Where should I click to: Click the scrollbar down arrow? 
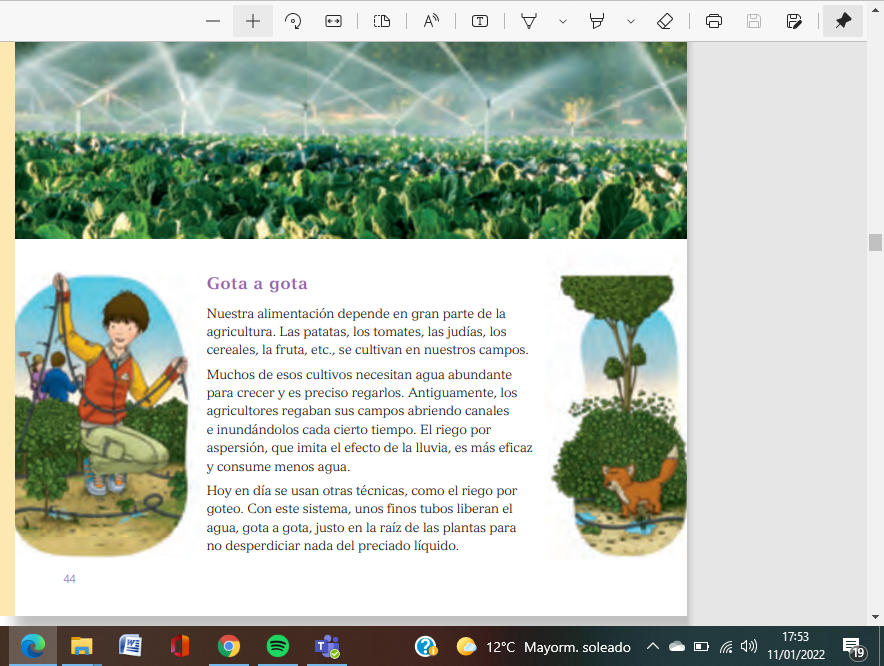click(875, 617)
